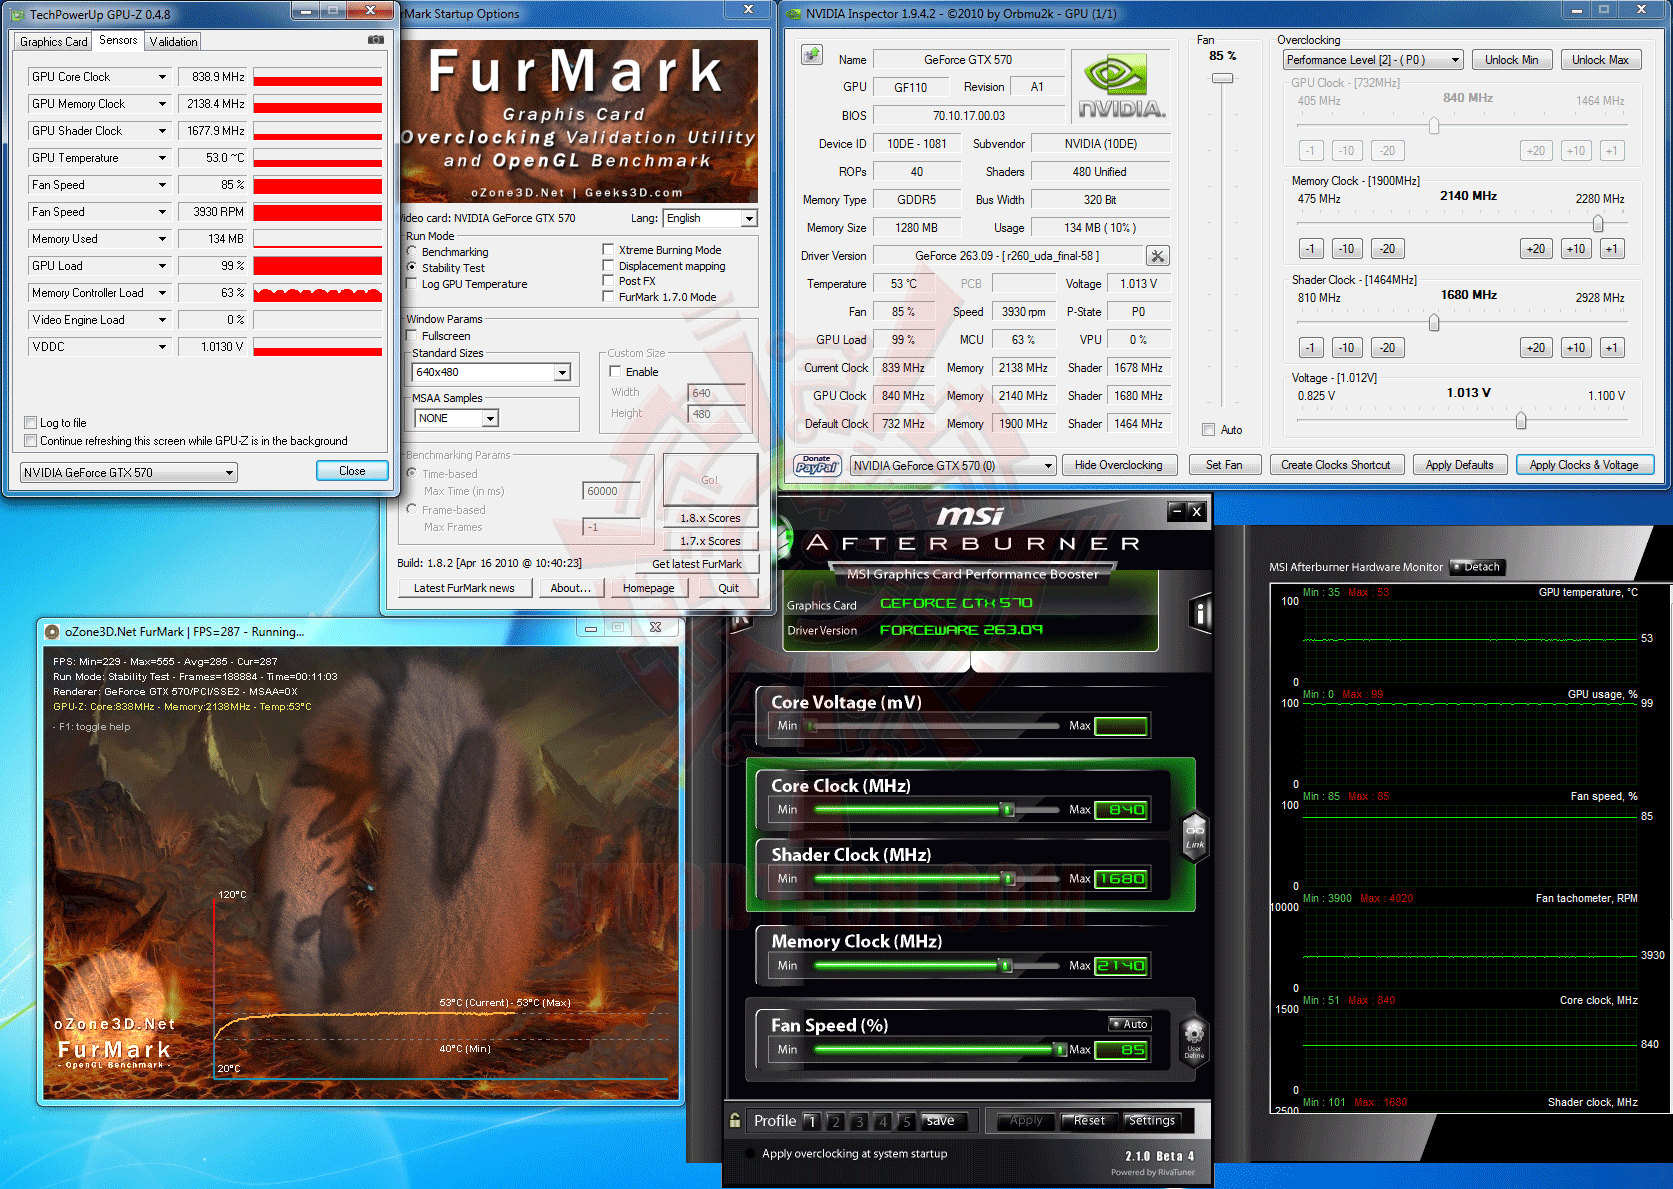The width and height of the screenshot is (1673, 1189).
Task: Open MSAA Samples dropdown
Action: [456, 418]
